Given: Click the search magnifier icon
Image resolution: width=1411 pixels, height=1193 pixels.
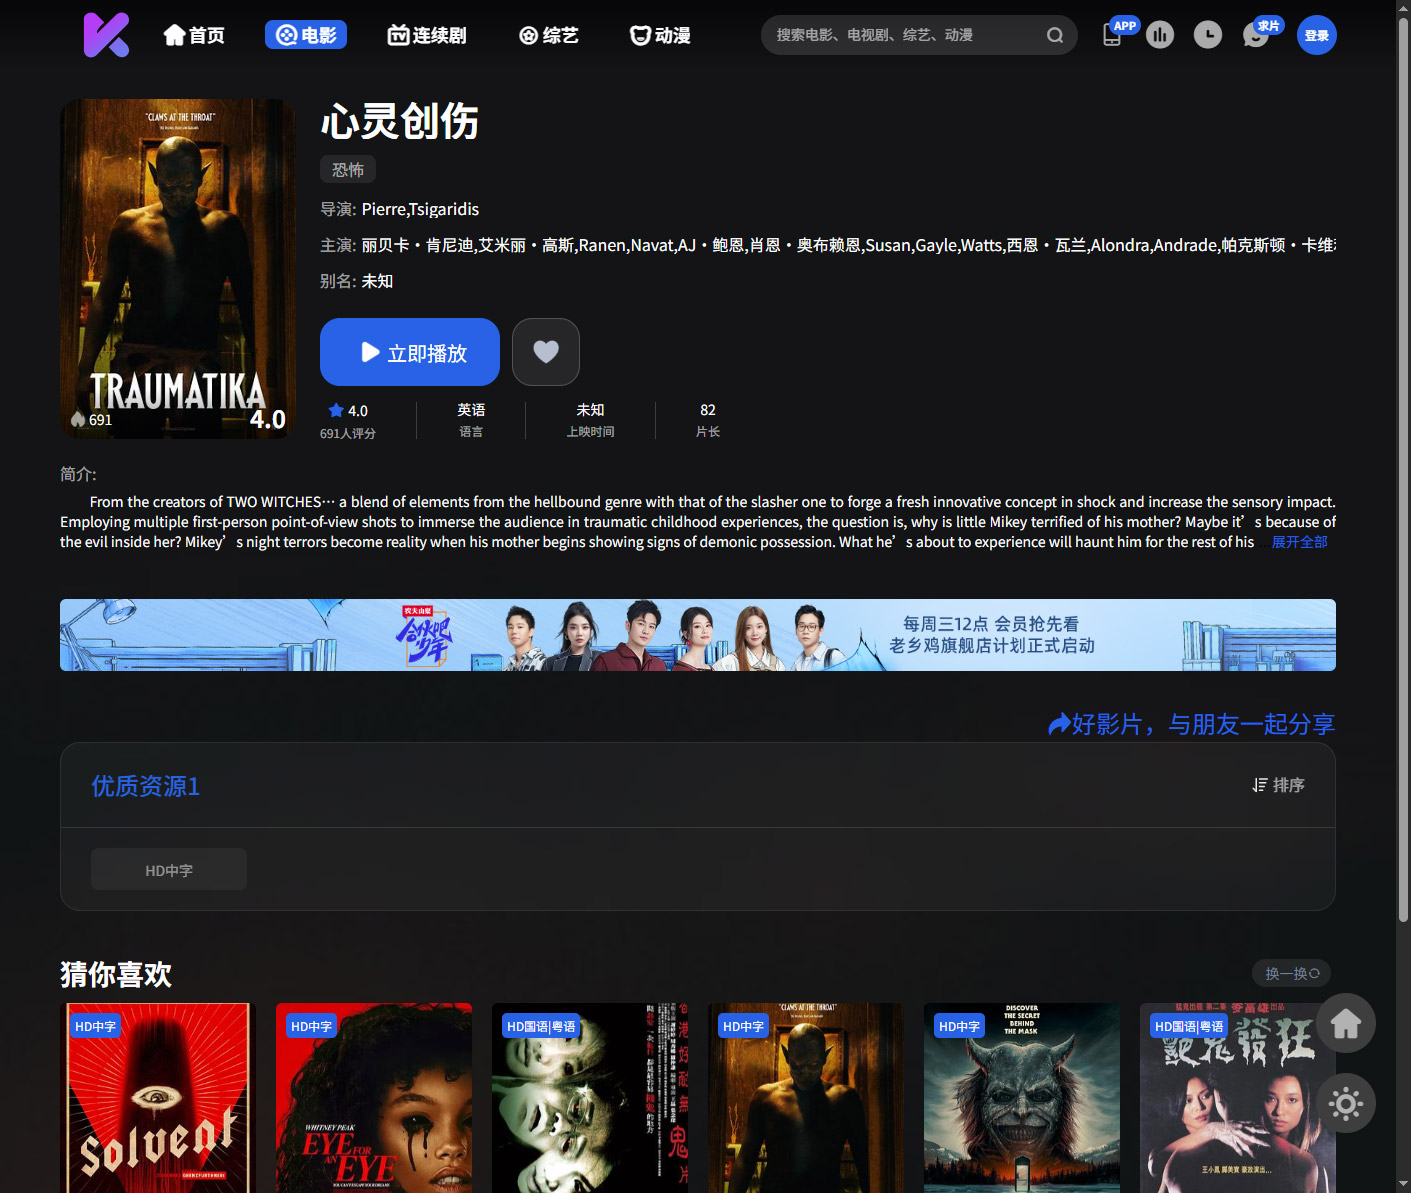Looking at the screenshot, I should point(1054,34).
